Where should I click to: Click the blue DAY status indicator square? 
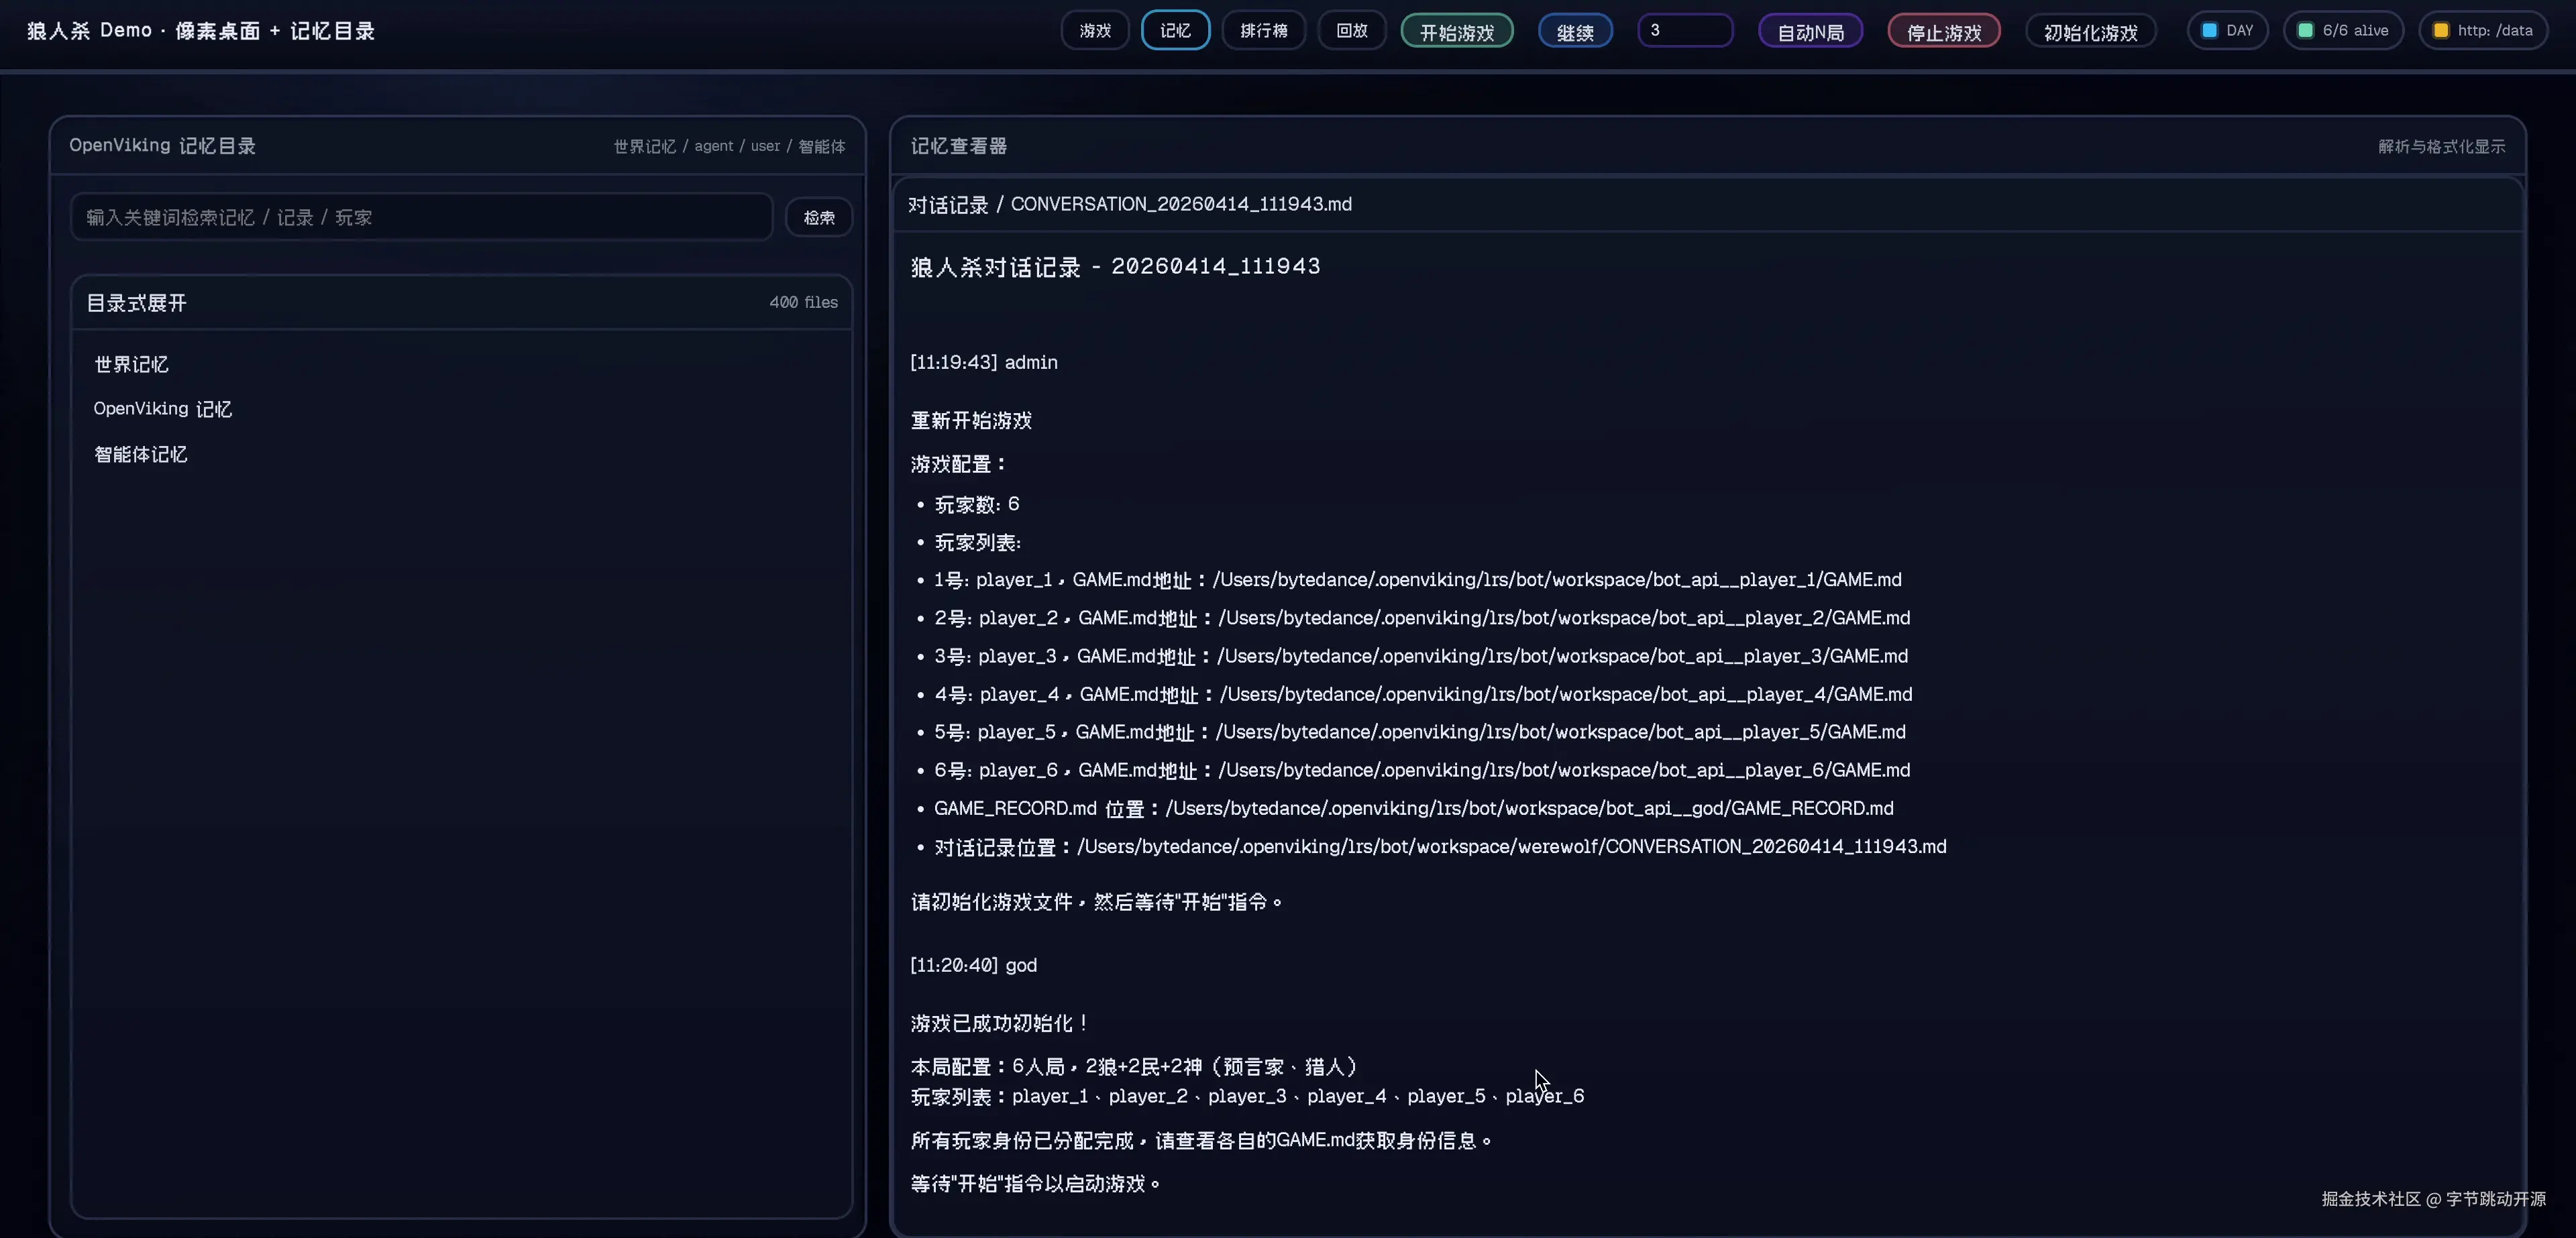pyautogui.click(x=2209, y=30)
